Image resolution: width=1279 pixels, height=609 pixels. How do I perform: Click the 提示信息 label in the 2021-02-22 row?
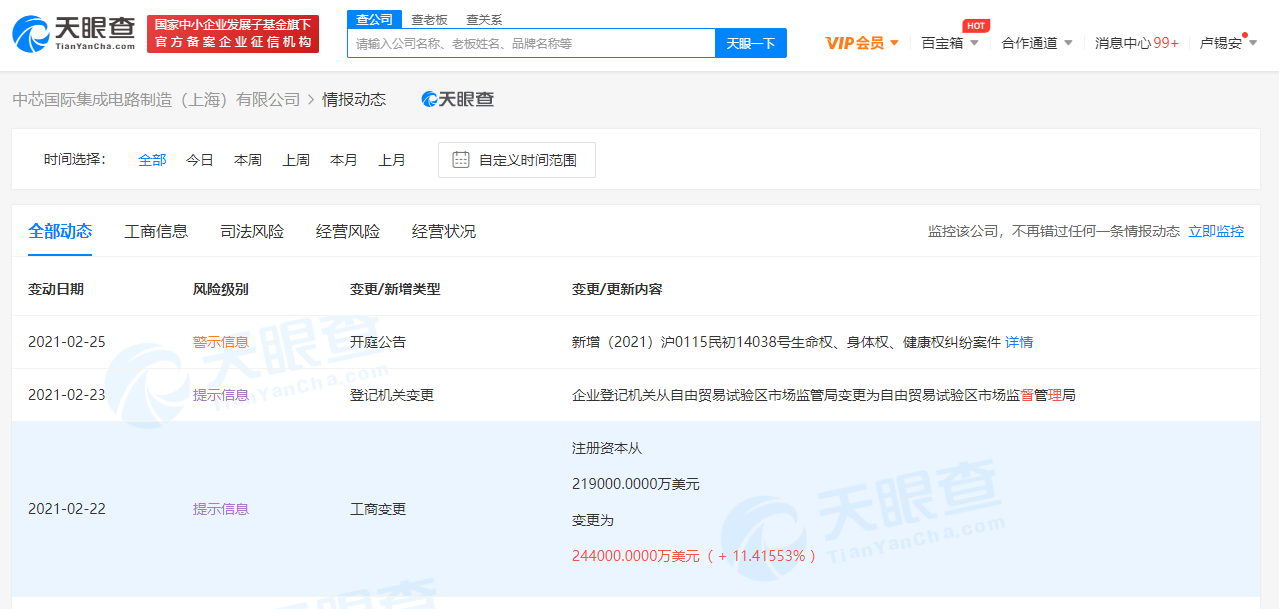pyautogui.click(x=221, y=509)
